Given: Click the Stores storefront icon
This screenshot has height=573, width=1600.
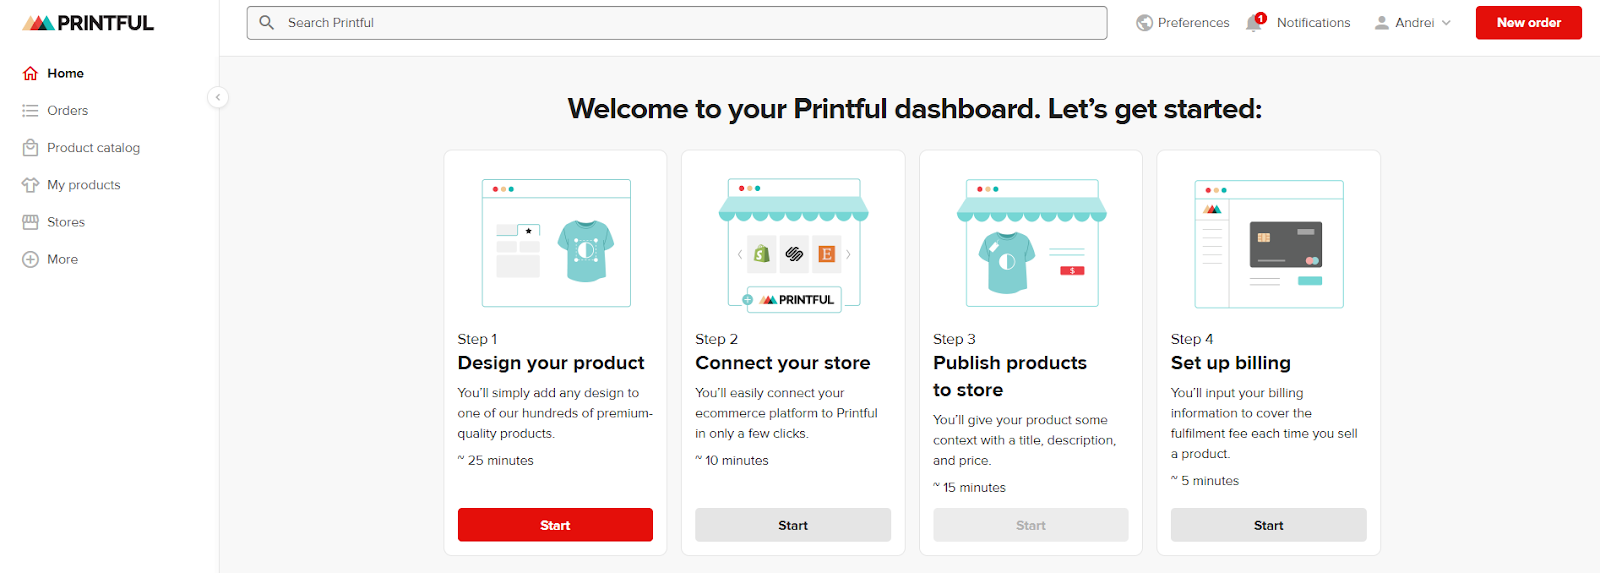Looking at the screenshot, I should [30, 222].
